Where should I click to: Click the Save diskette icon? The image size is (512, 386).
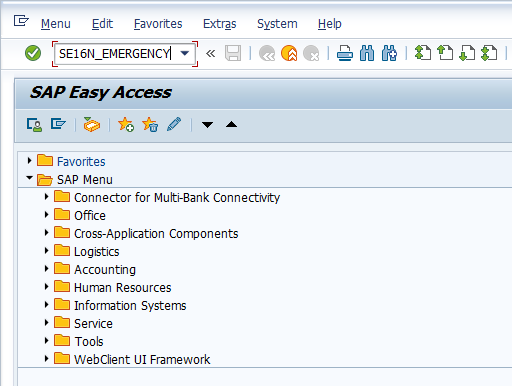(233, 53)
